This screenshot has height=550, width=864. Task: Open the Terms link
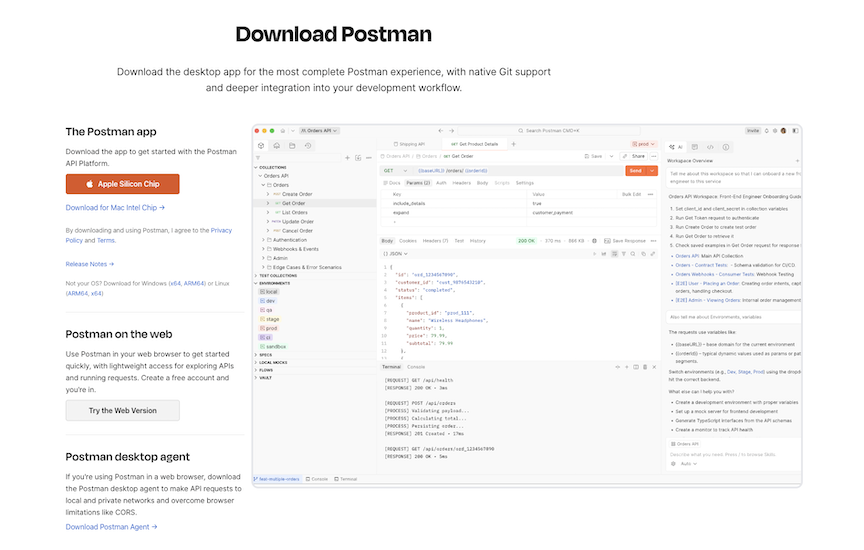pyautogui.click(x=106, y=240)
